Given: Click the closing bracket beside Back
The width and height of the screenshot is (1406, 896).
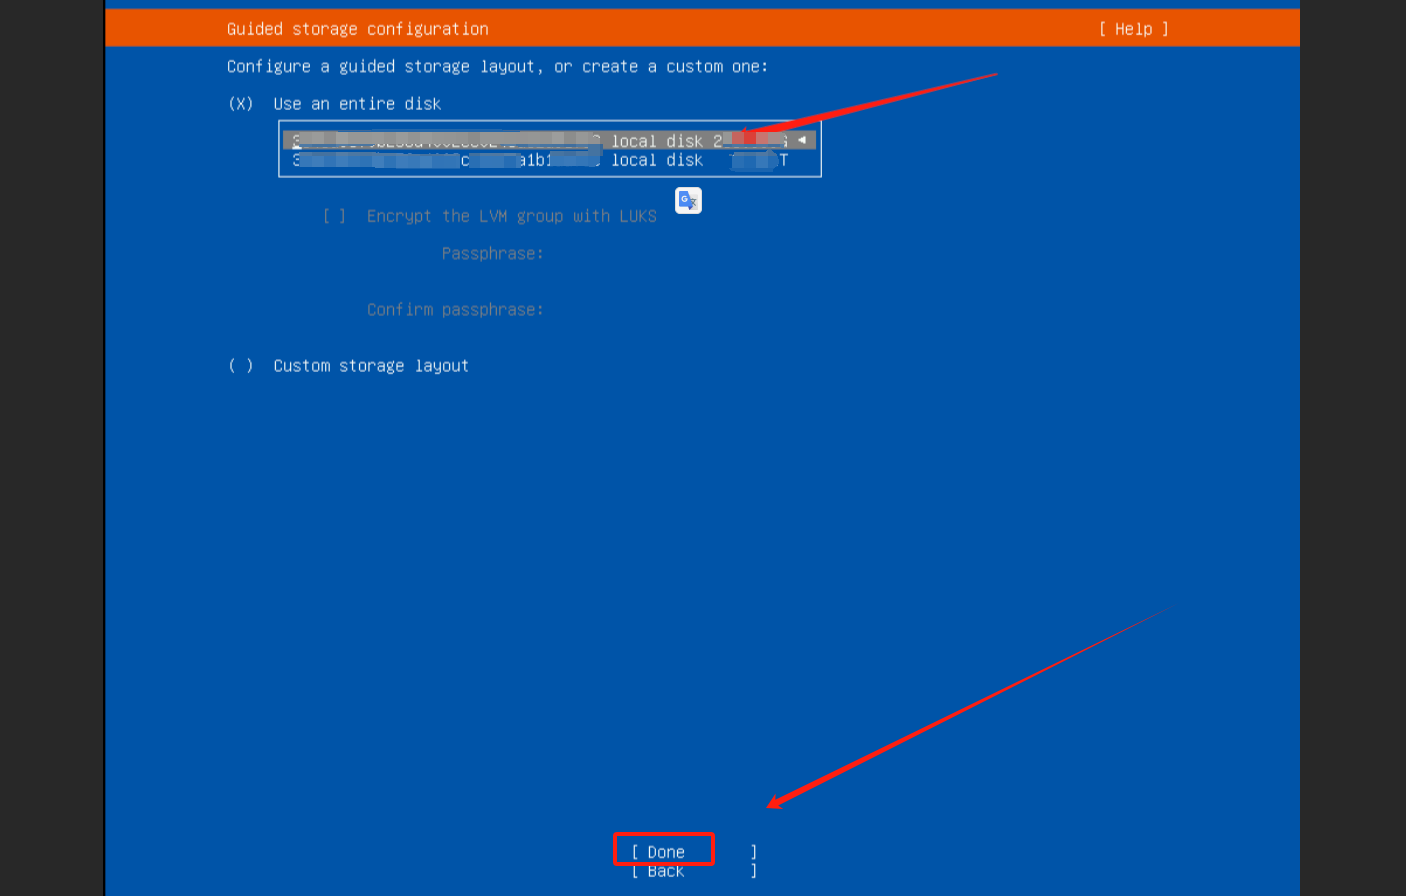Looking at the screenshot, I should coord(754,871).
